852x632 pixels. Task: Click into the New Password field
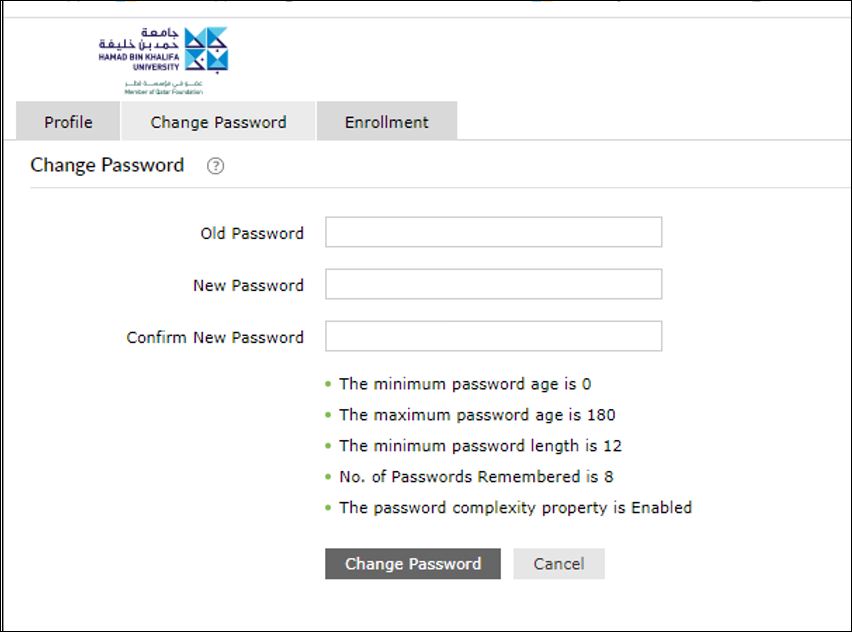tap(493, 284)
